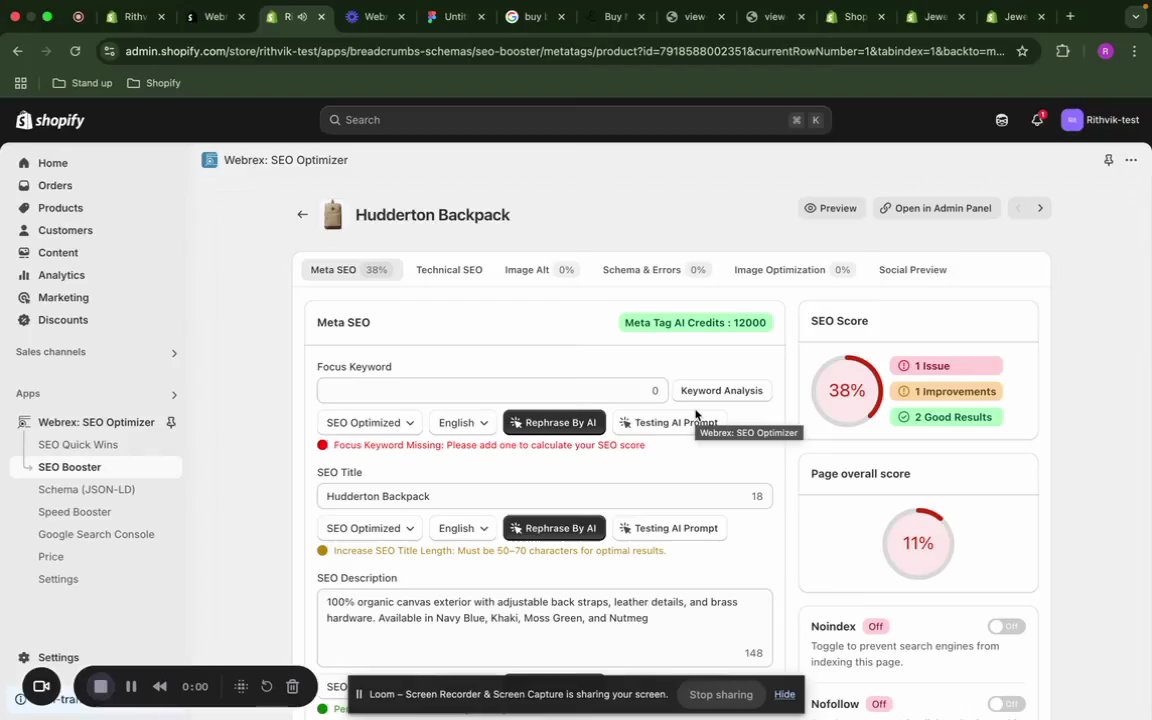Viewport: 1152px width, 720px height.
Task: Expand Apps section
Action: 174,395
